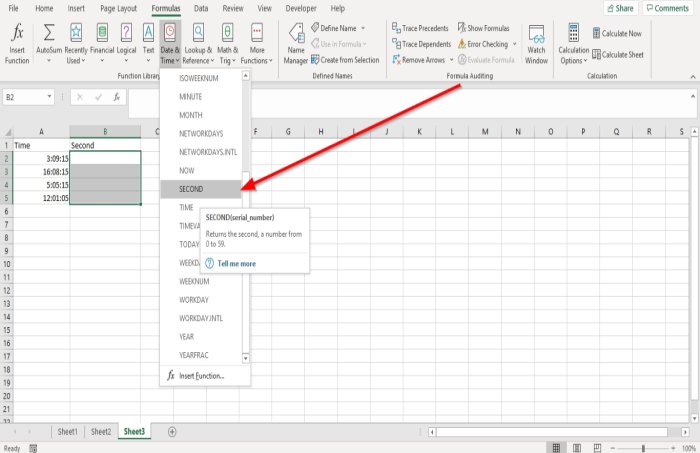Switch to the Review tab

233,8
